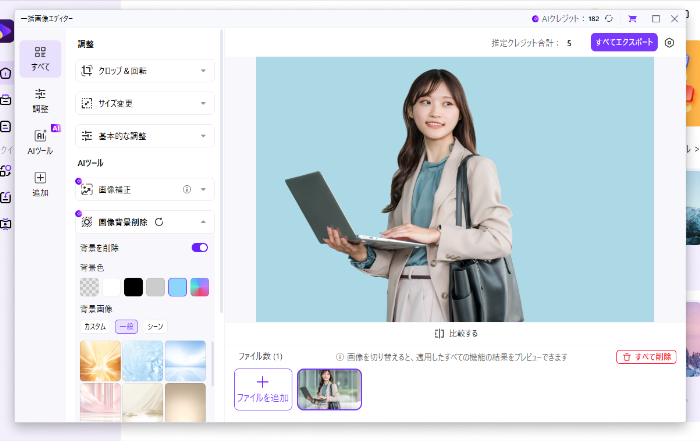700x441 pixels.
Task: Close the image editor window
Action: tap(675, 19)
